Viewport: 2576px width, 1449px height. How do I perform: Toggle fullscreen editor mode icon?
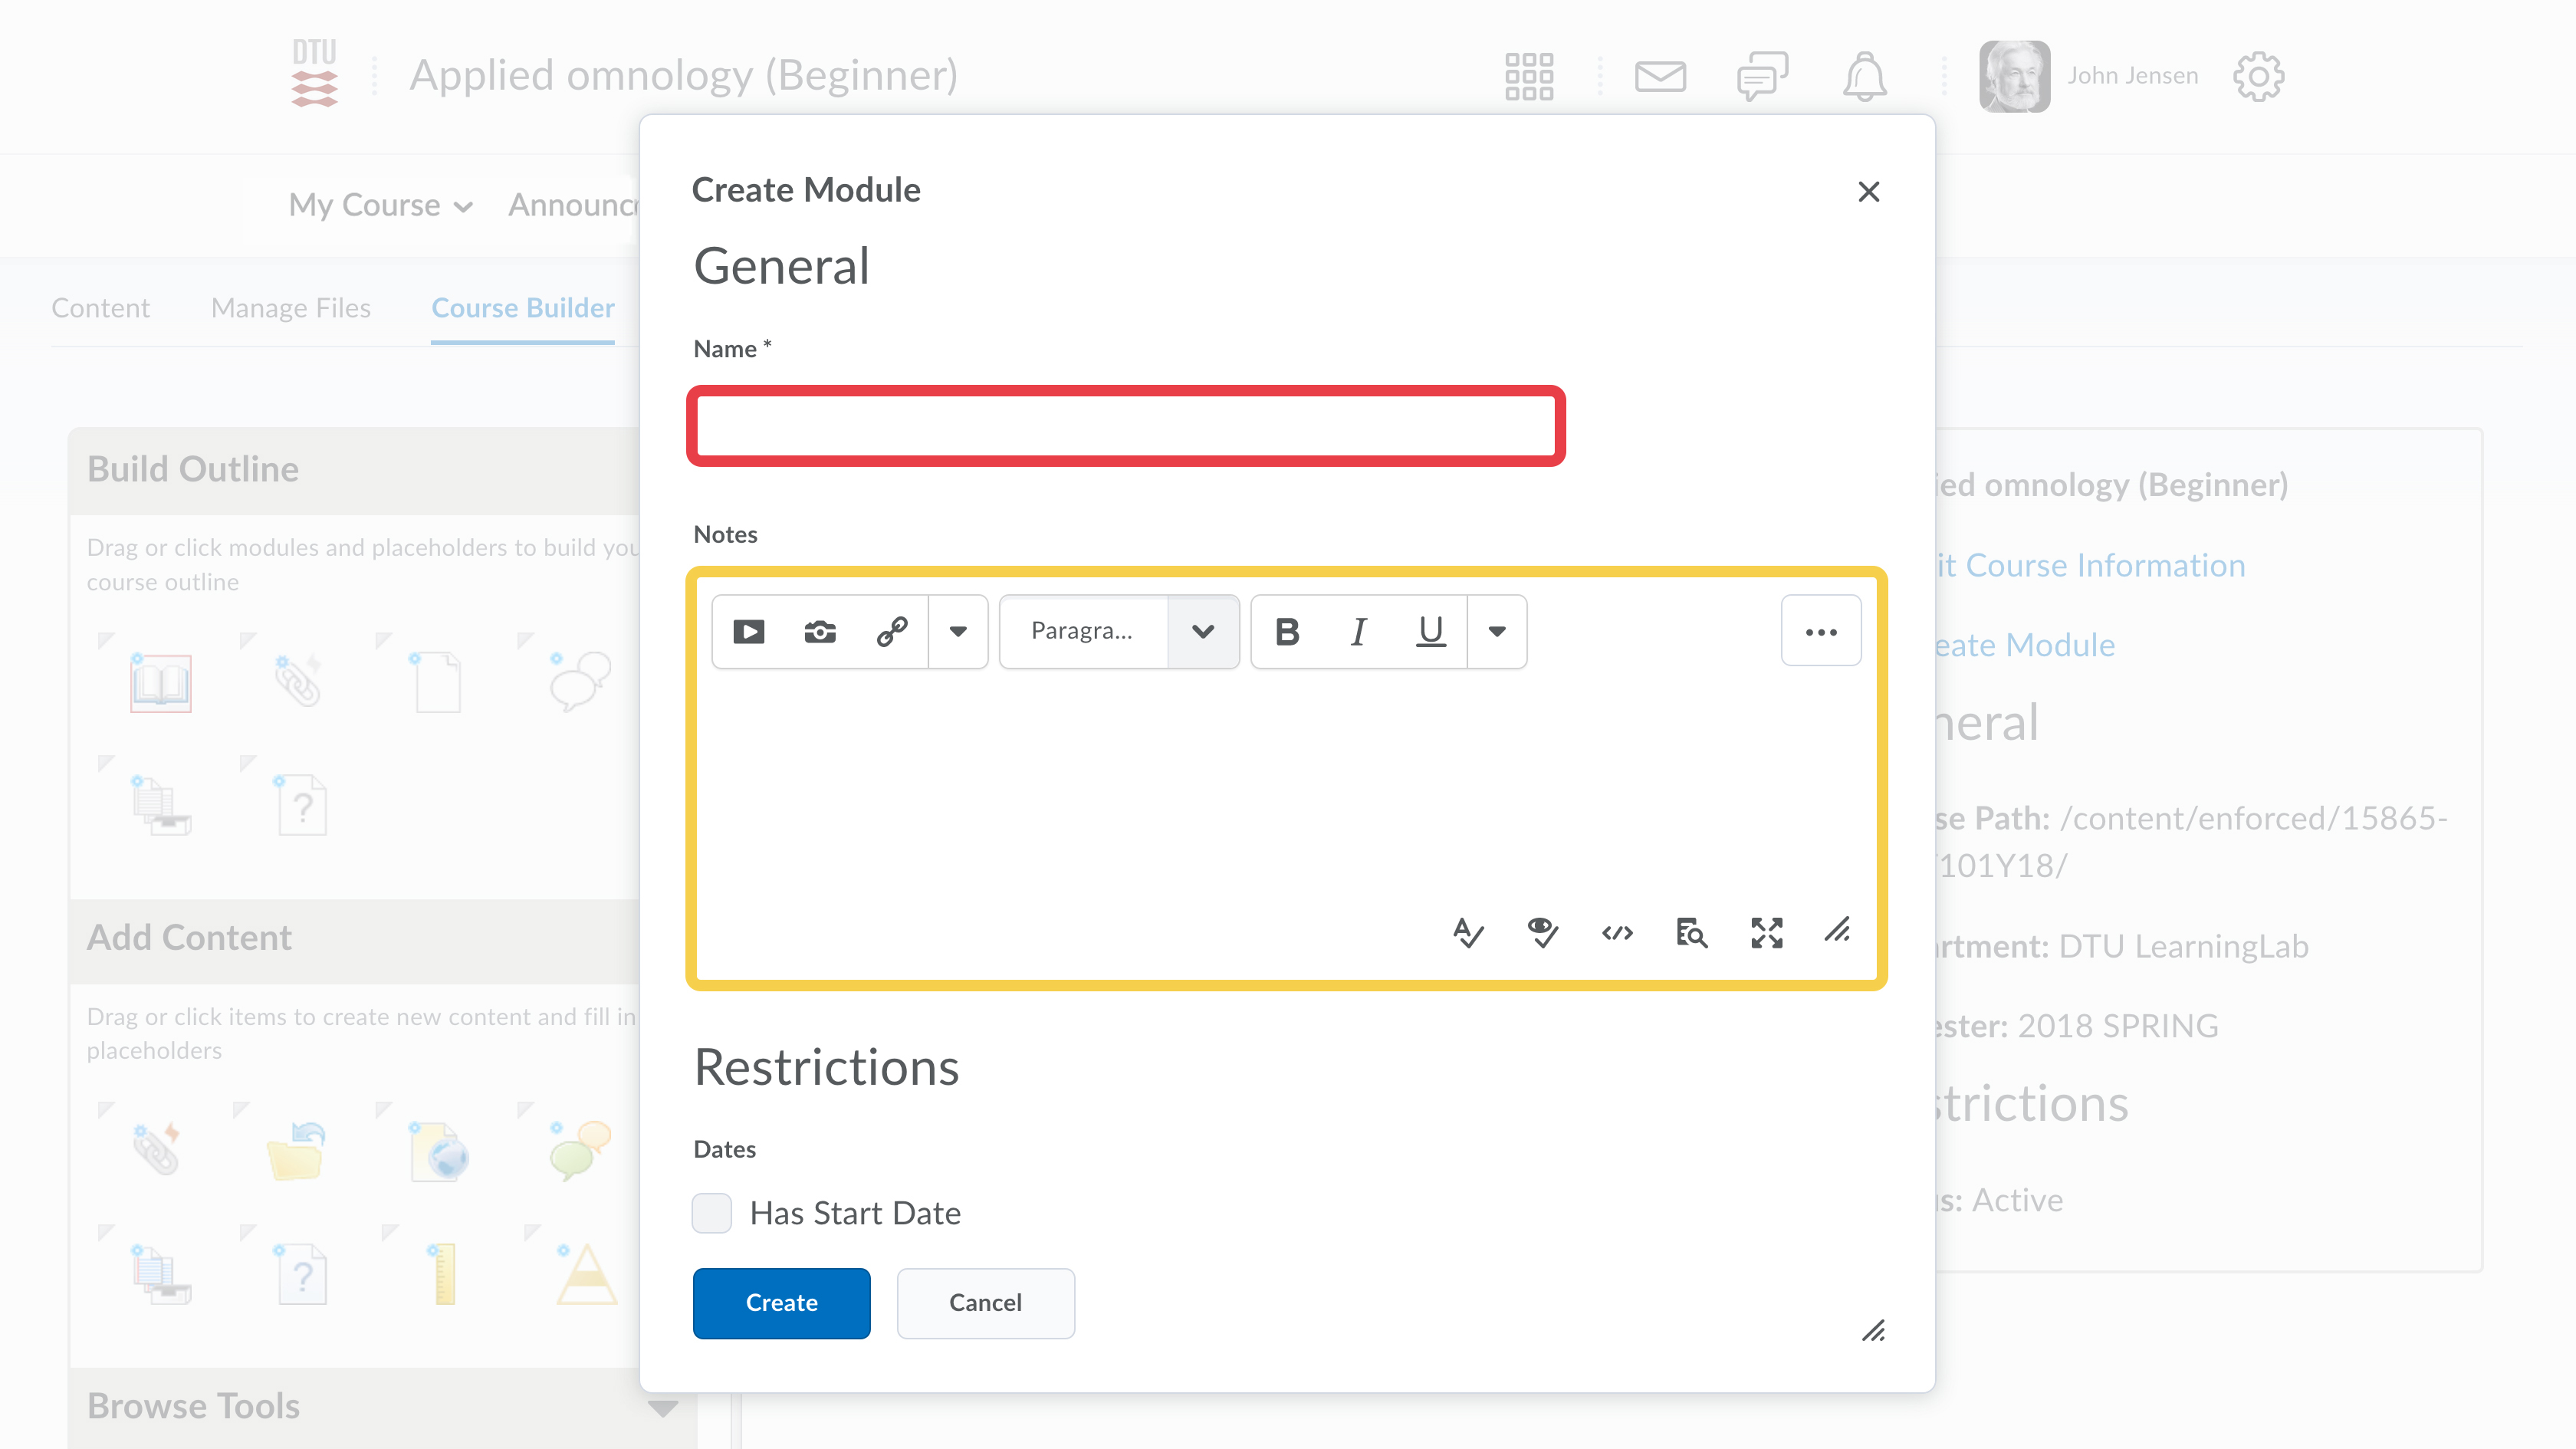pos(1766,933)
